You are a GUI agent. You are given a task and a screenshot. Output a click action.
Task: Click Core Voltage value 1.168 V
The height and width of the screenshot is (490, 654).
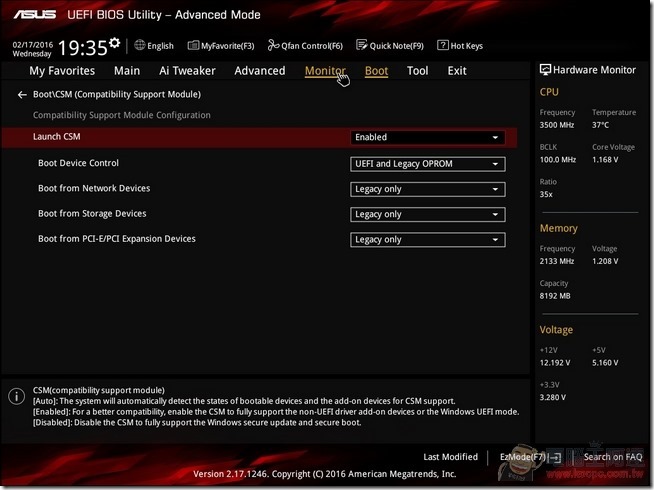(x=605, y=160)
